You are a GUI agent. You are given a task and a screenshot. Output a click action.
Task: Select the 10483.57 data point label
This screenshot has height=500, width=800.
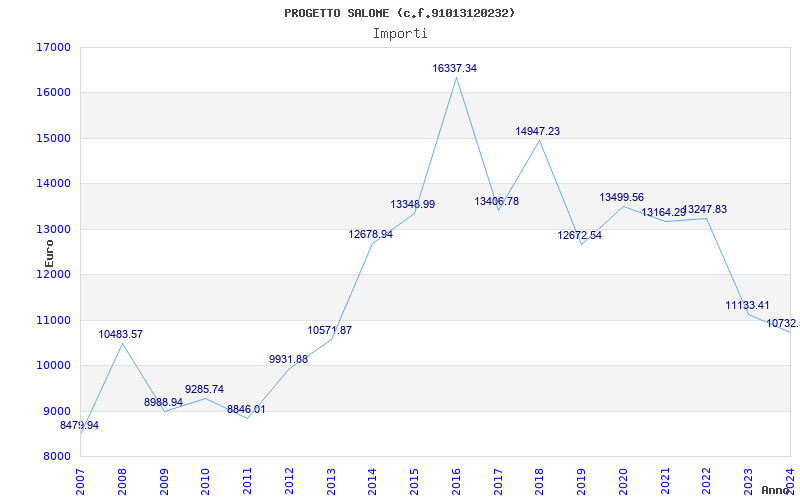(x=120, y=335)
